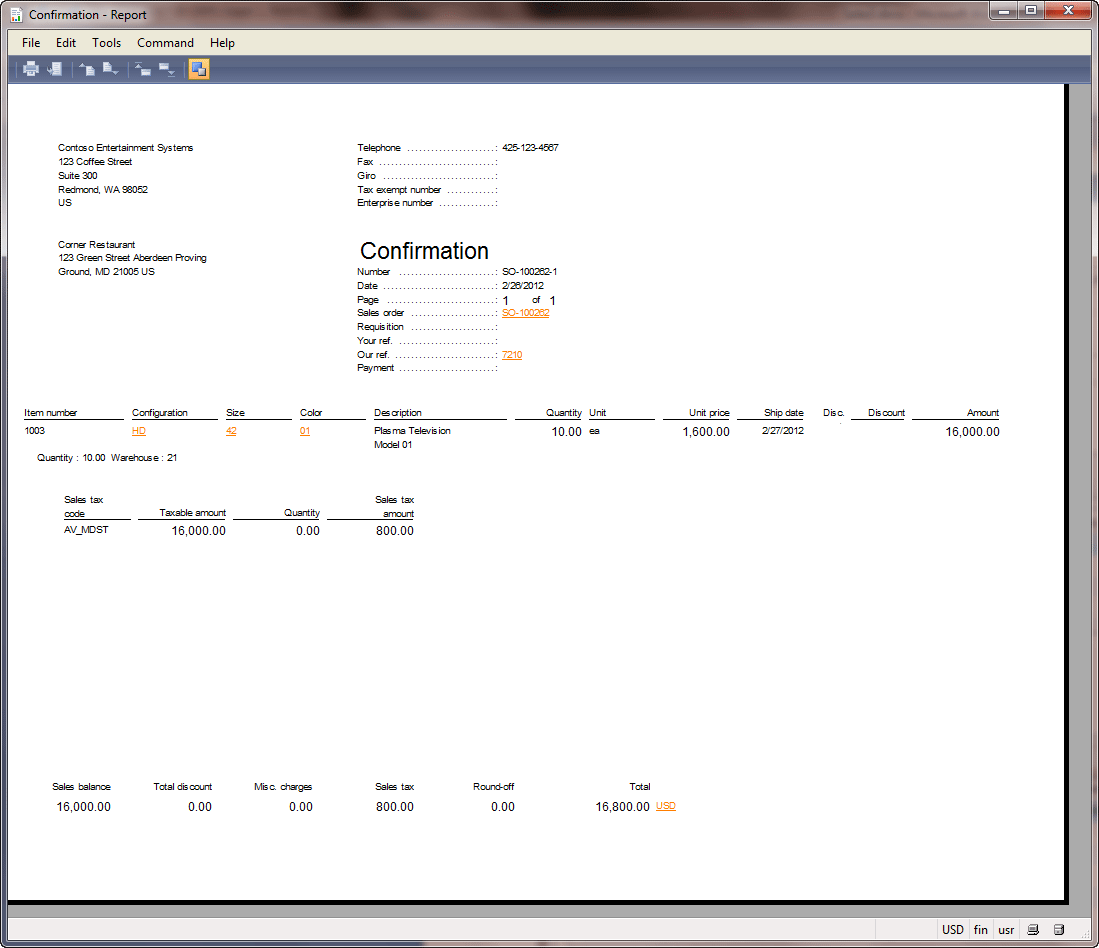The height and width of the screenshot is (948, 1099).
Task: Click the ship date 2/27/2012
Action: [x=783, y=431]
